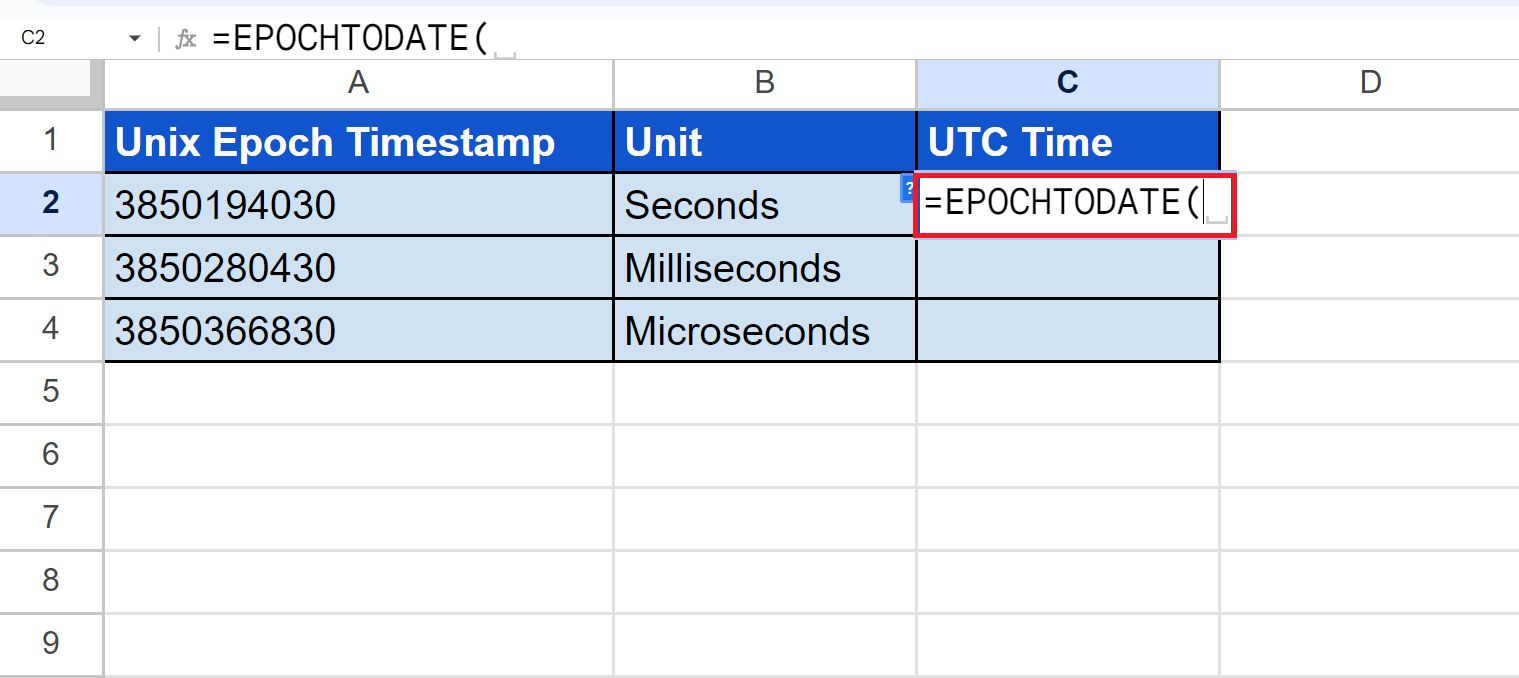Click the formula help question mark badge
The image size is (1519, 678).
point(908,187)
